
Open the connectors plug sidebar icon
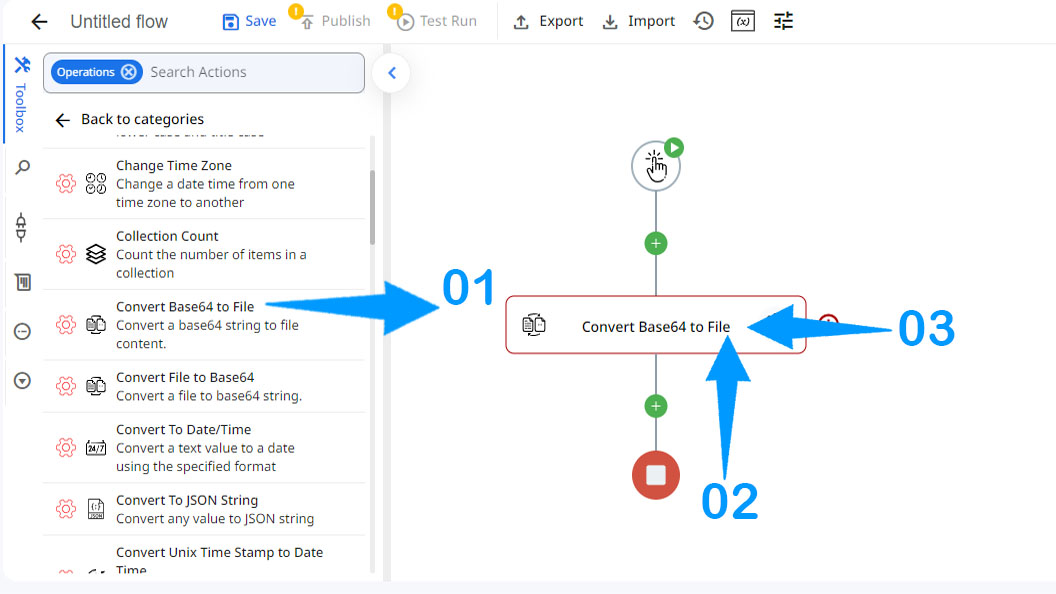point(22,227)
